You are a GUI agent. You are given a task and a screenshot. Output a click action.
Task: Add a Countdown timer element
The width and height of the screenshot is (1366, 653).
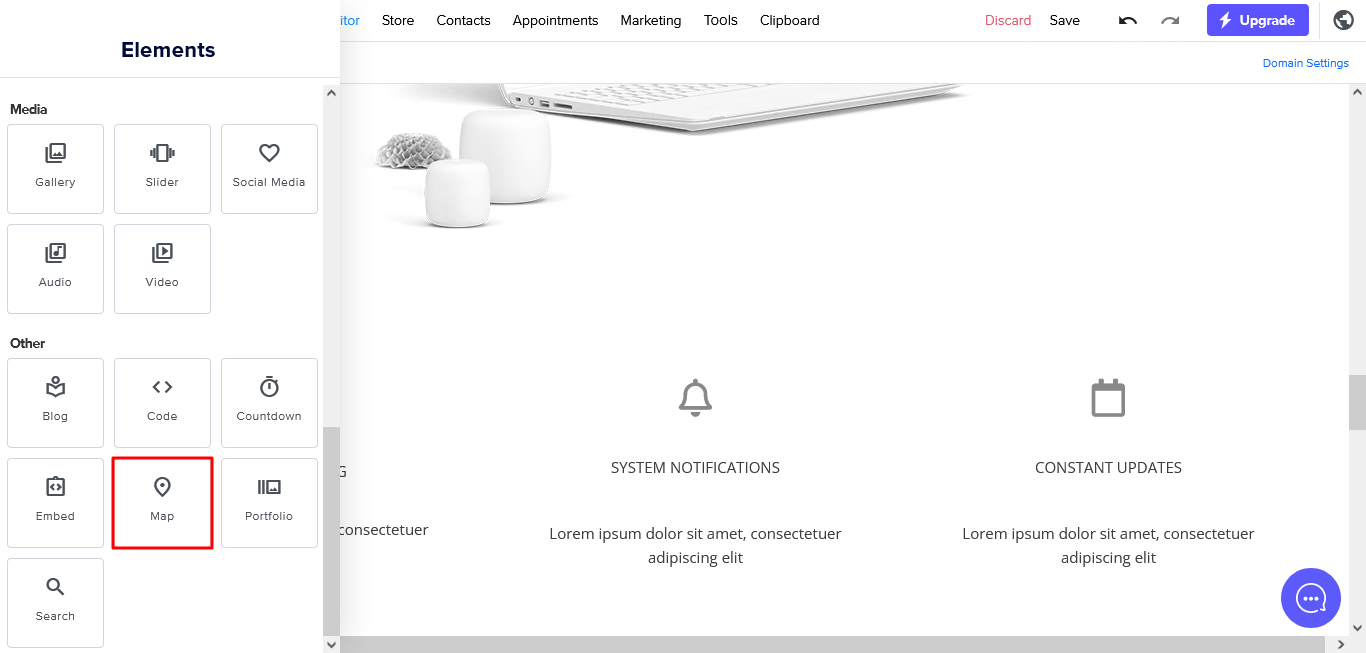coord(269,403)
